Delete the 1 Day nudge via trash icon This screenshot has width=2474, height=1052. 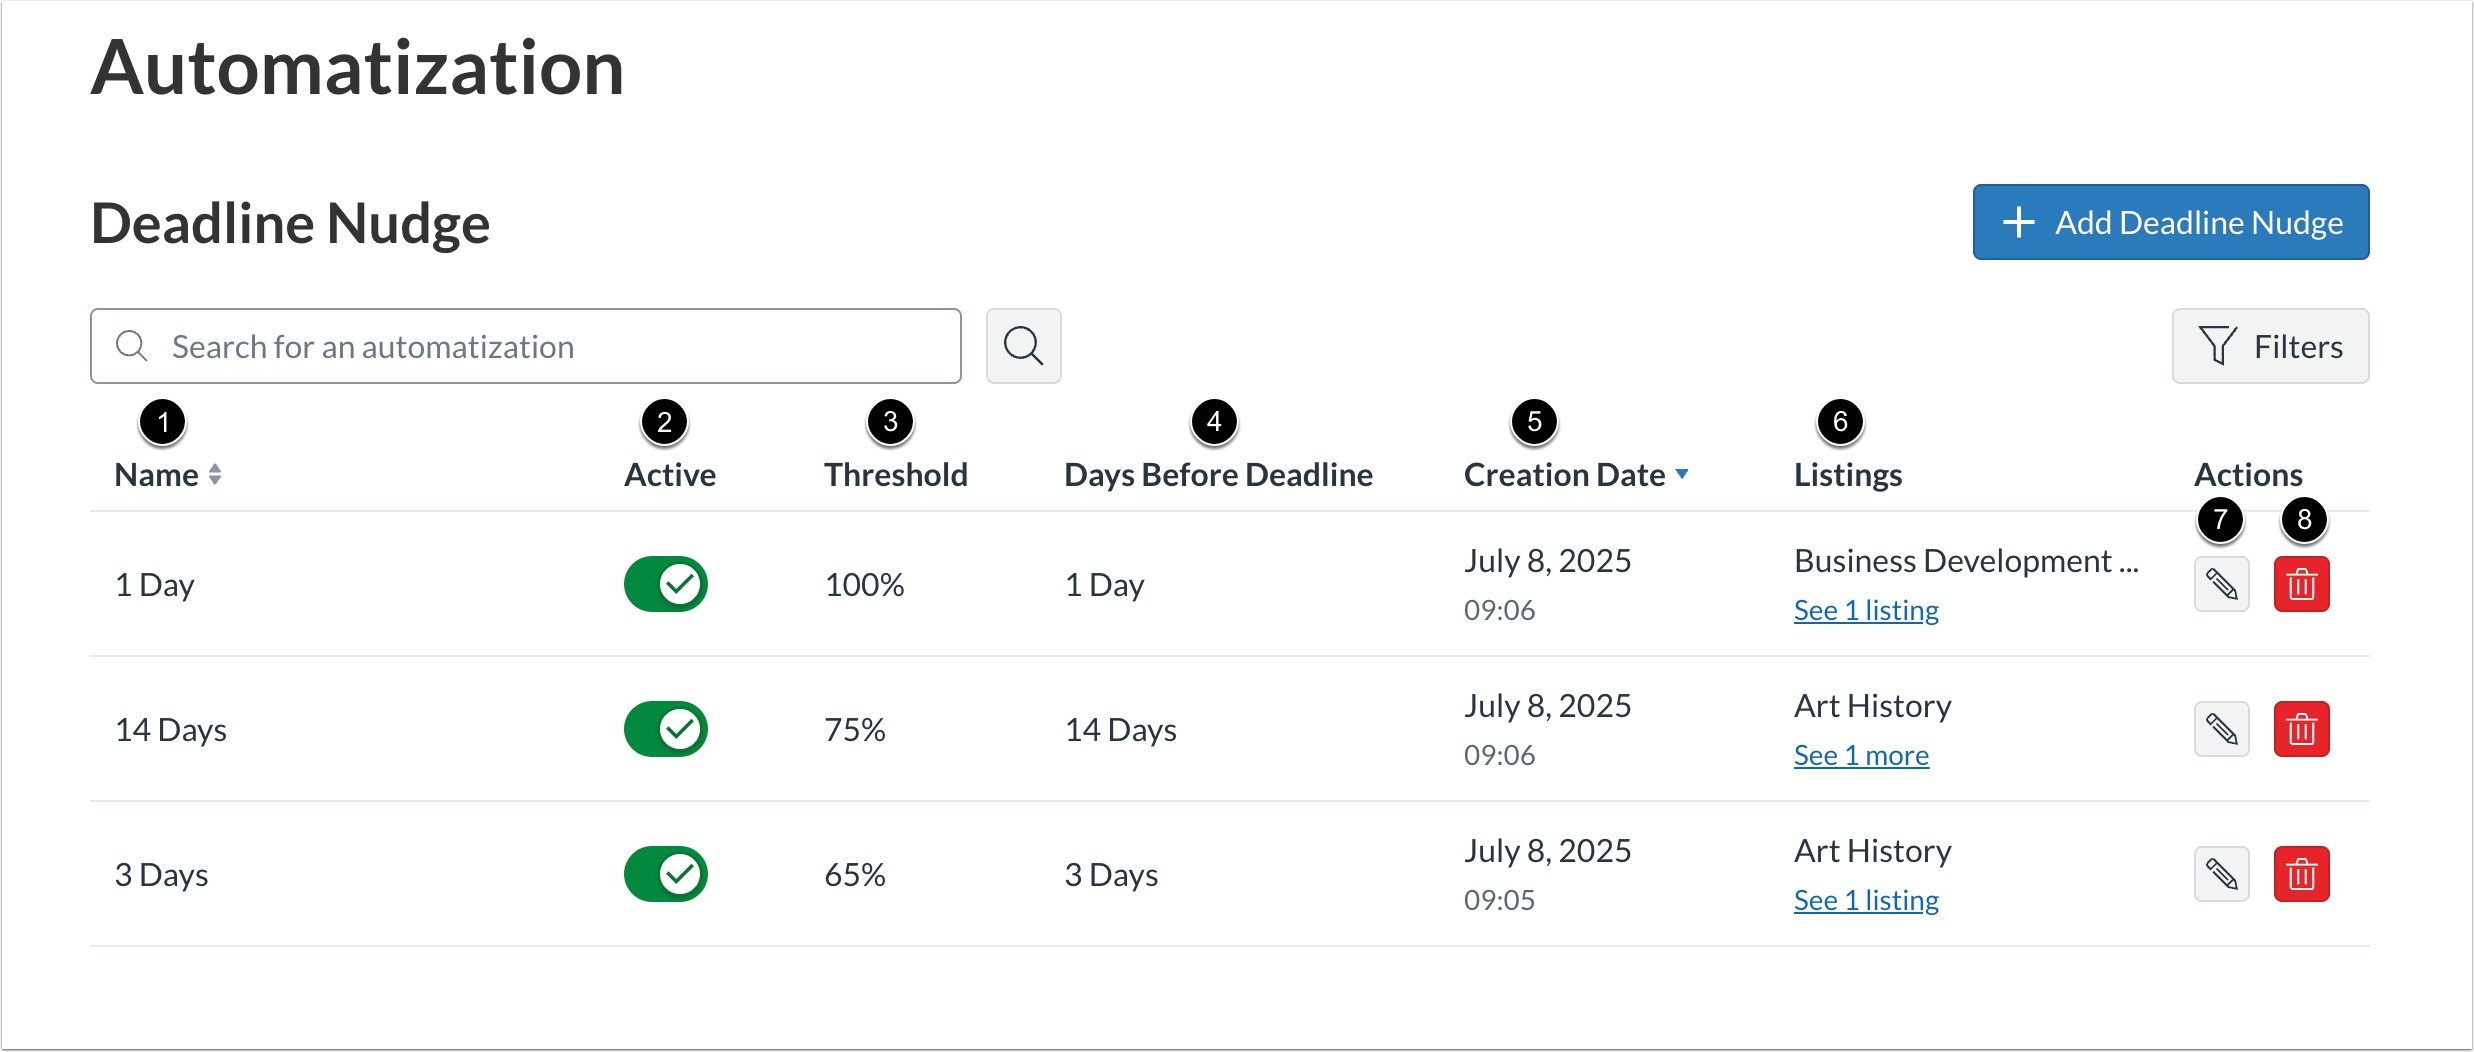(x=2301, y=584)
